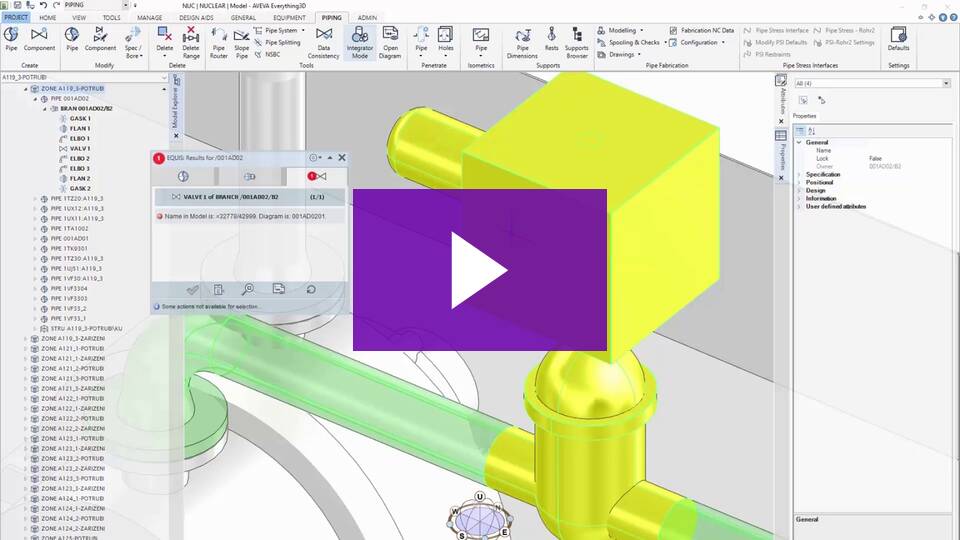The width and height of the screenshot is (960, 540).
Task: Select GASK 1 in the model tree
Action: pos(80,119)
